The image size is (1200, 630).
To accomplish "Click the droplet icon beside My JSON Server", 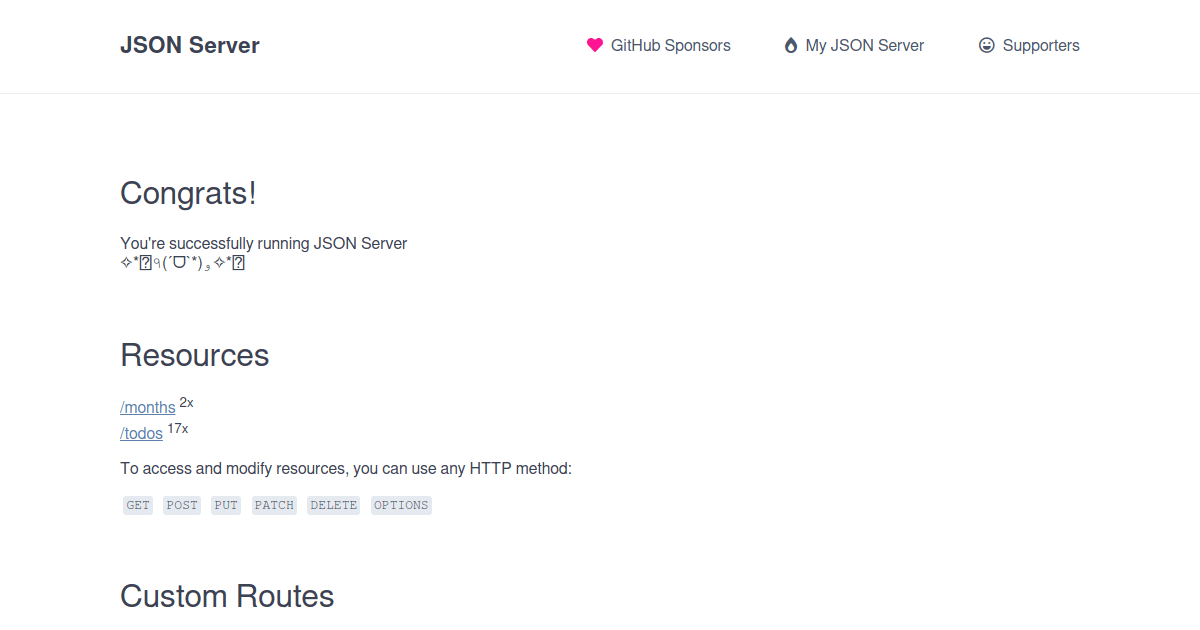I will pos(790,45).
